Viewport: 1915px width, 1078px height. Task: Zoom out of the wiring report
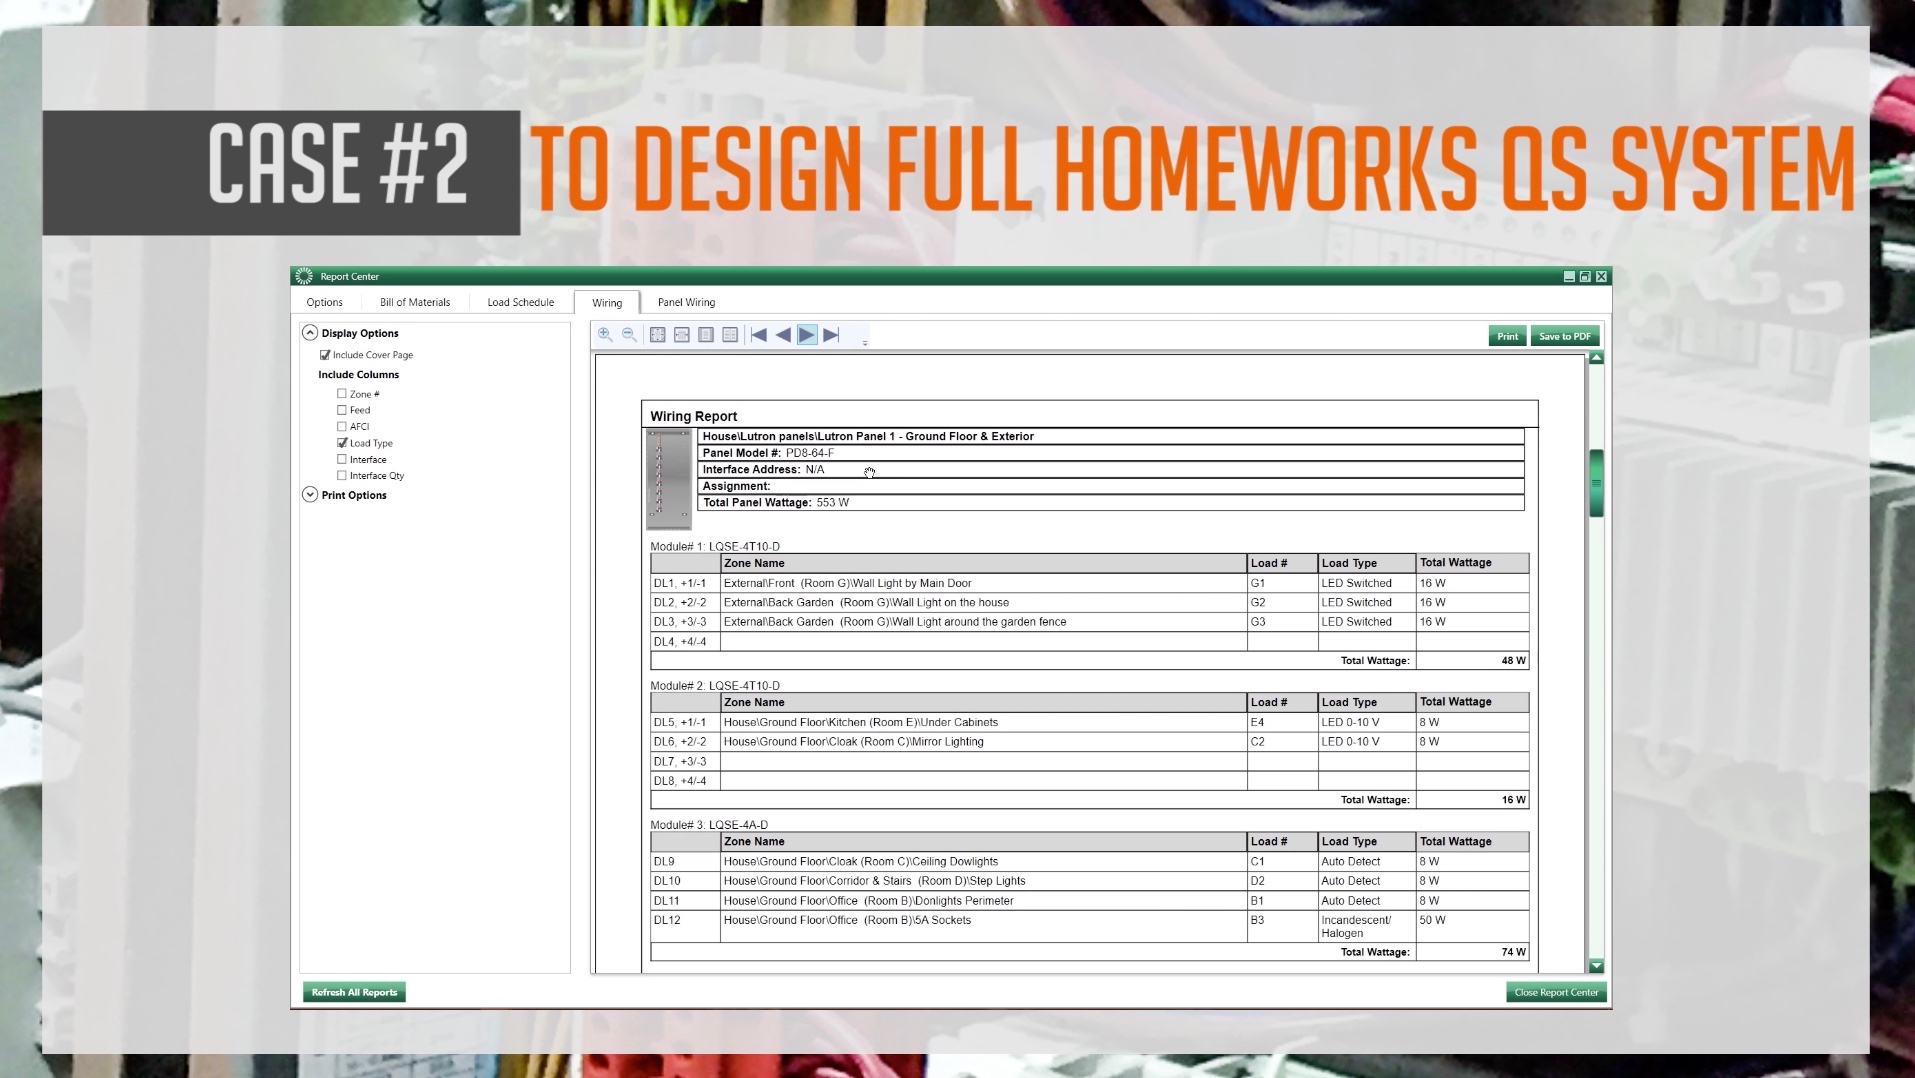coord(629,335)
